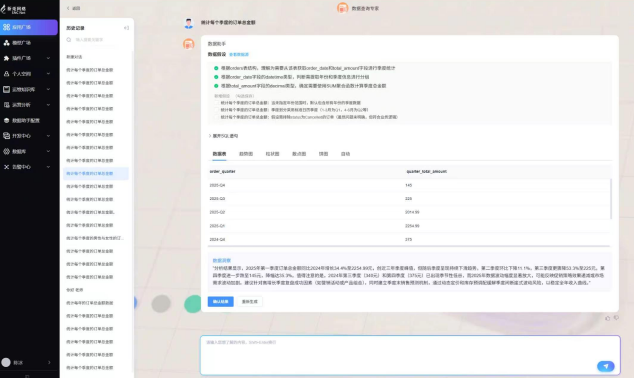Viewport: 634px width, 378px height.
Task: Click the thumbs-down feedback icon
Action: pyautogui.click(x=616, y=318)
